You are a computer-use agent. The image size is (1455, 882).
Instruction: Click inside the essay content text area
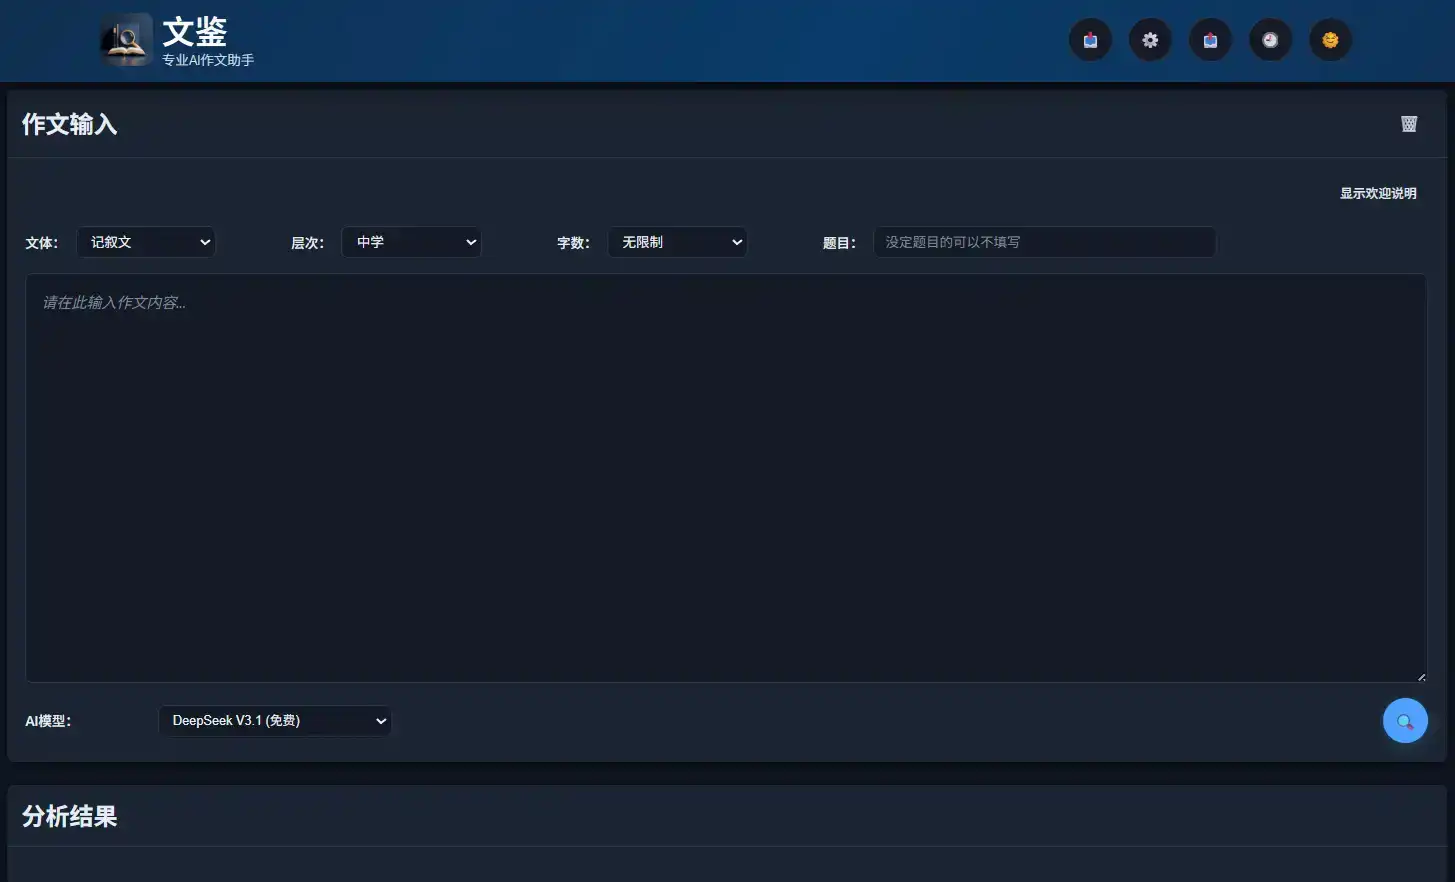coord(725,478)
